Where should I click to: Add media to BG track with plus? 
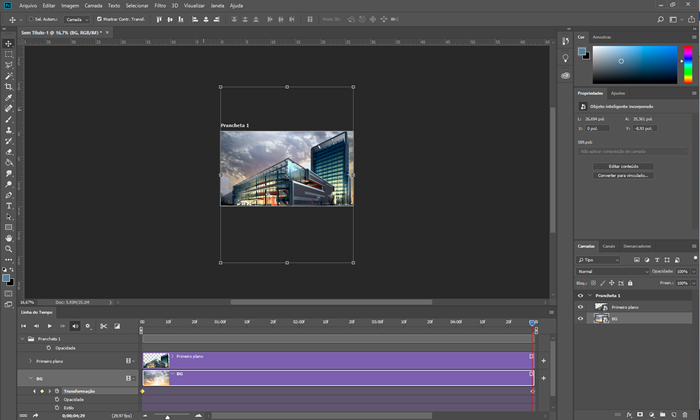543,378
